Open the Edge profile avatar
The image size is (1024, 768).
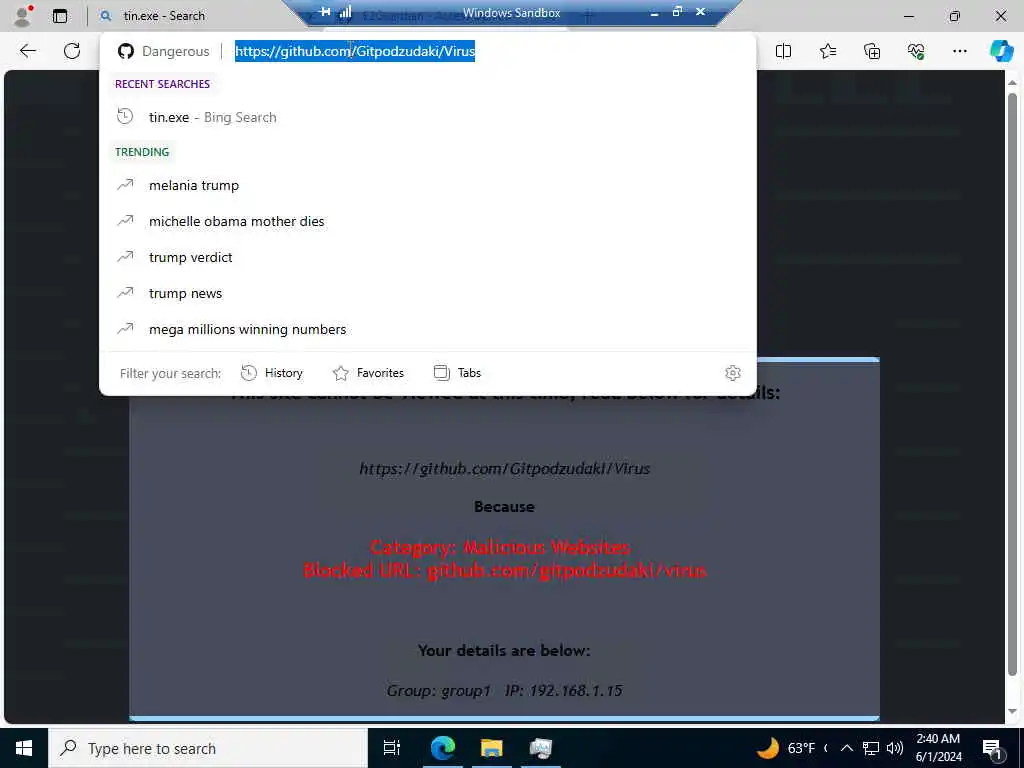22,15
